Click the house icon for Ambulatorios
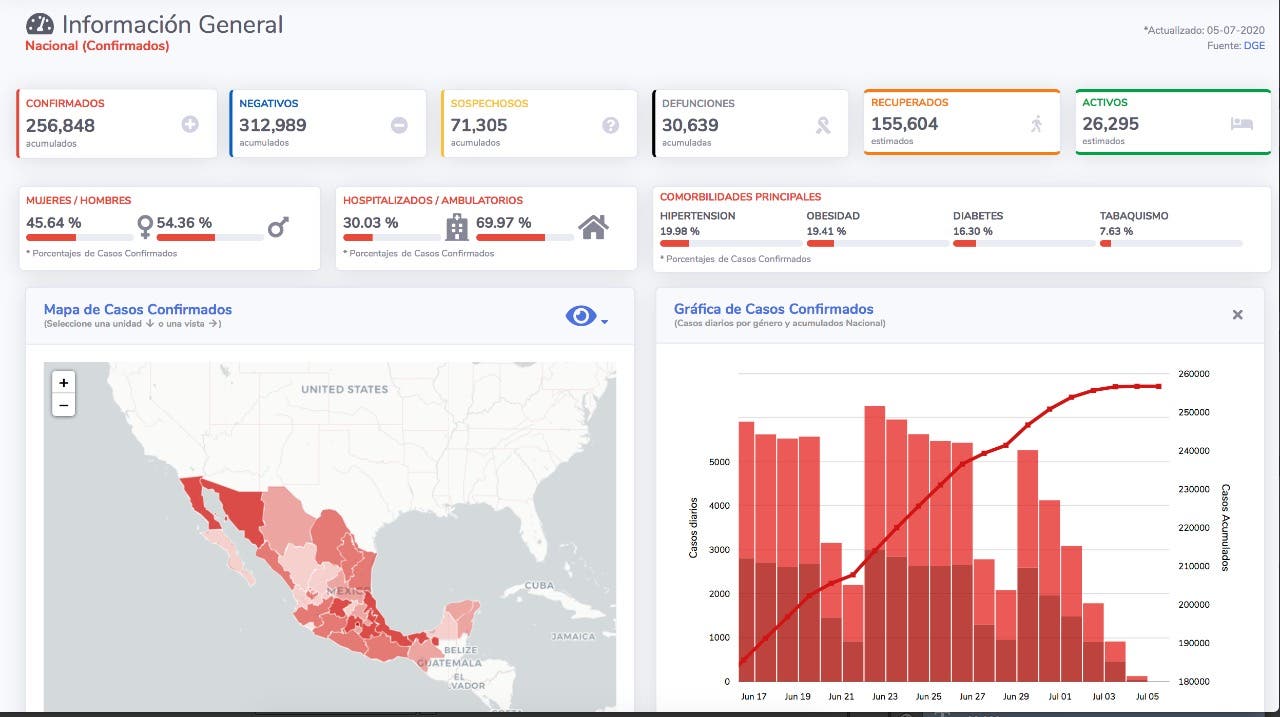The image size is (1280, 717). (x=593, y=227)
